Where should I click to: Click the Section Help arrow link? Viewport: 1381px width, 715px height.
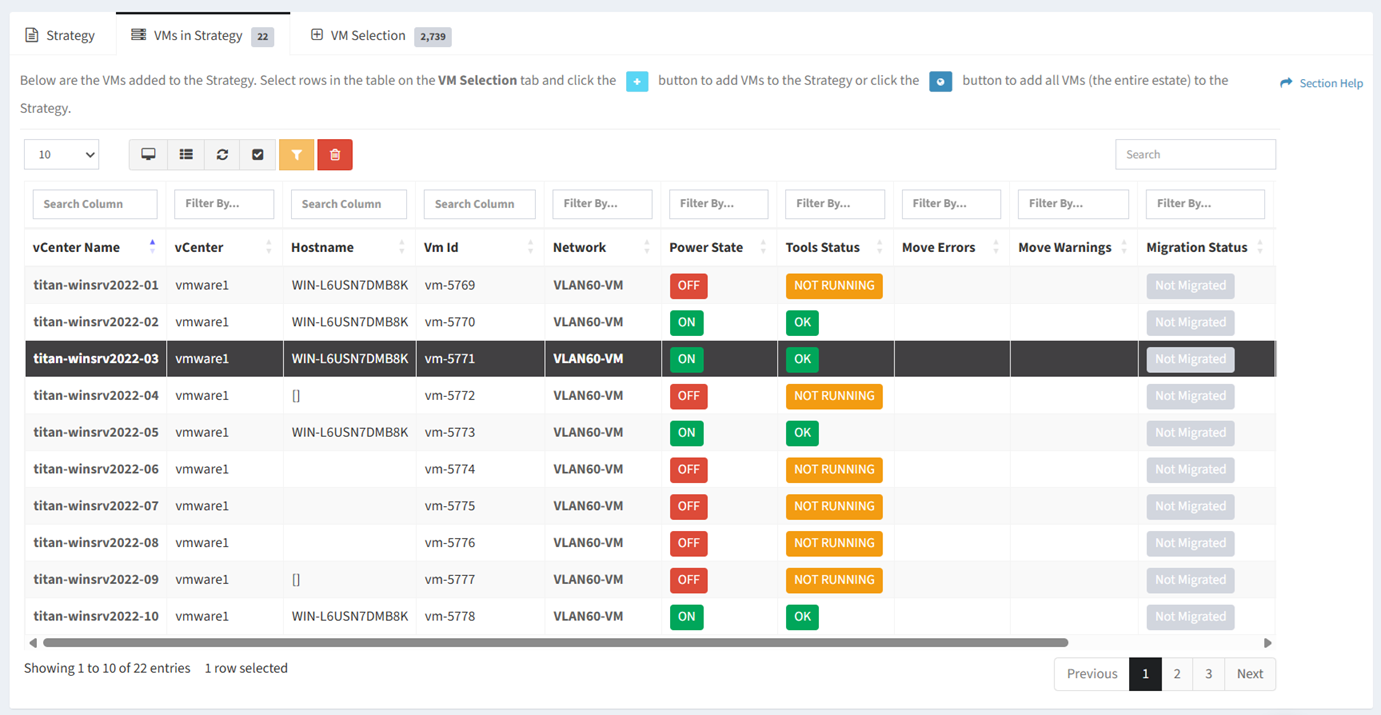[x=1321, y=83]
